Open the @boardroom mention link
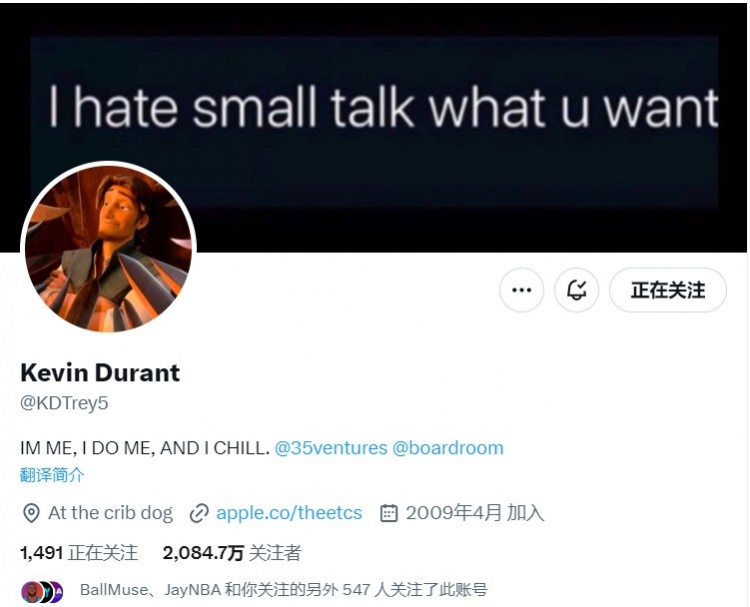The image size is (750, 607). tap(448, 448)
